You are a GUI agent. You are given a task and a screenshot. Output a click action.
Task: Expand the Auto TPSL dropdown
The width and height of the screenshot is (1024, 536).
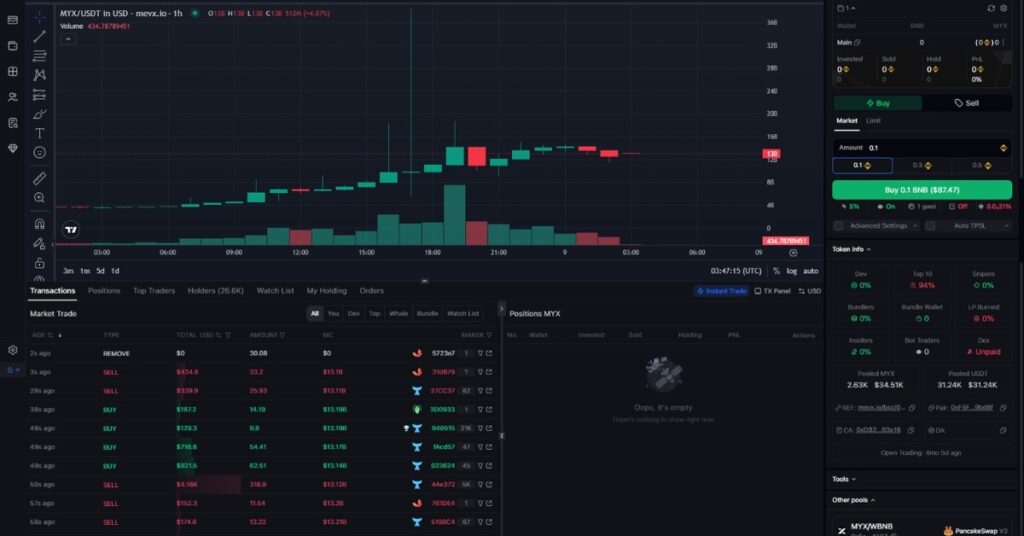(x=1006, y=226)
